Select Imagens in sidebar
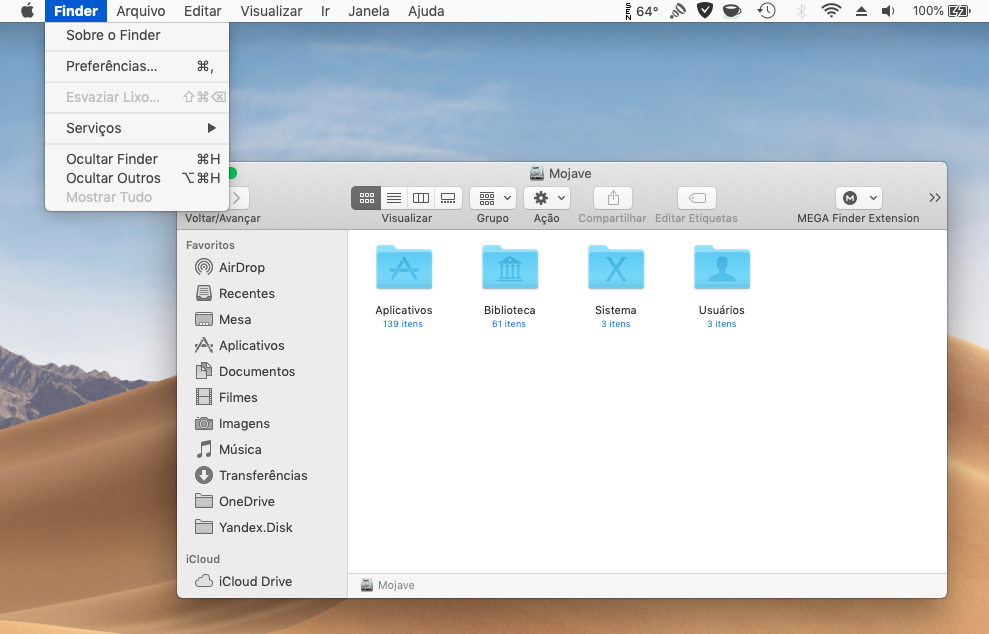Screen dimensions: 989x634 (x=262, y=423)
